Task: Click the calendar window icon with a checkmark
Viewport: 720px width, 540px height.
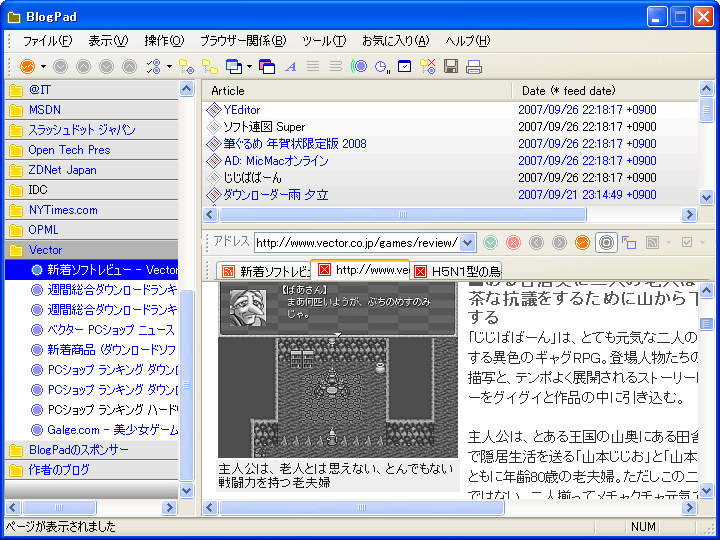Action: tap(405, 67)
